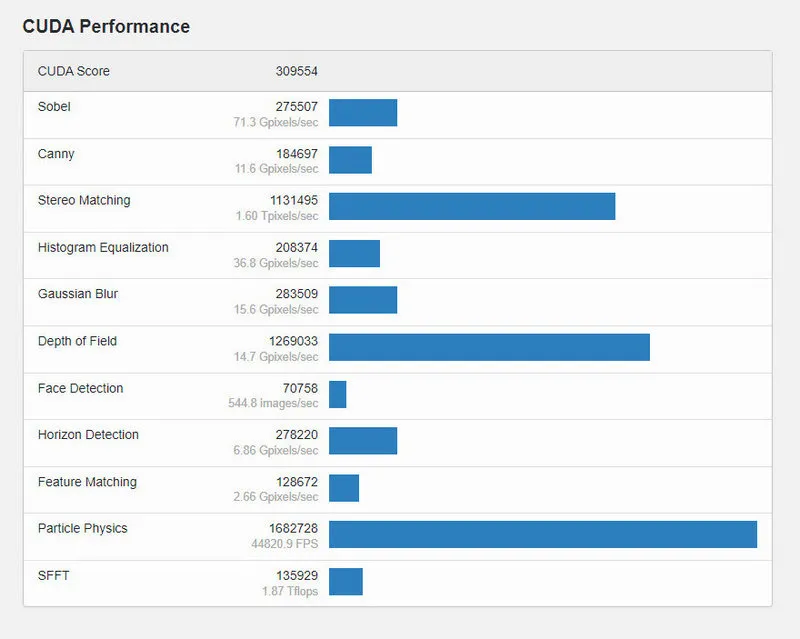Click the Particle Physics score bar

click(x=543, y=534)
